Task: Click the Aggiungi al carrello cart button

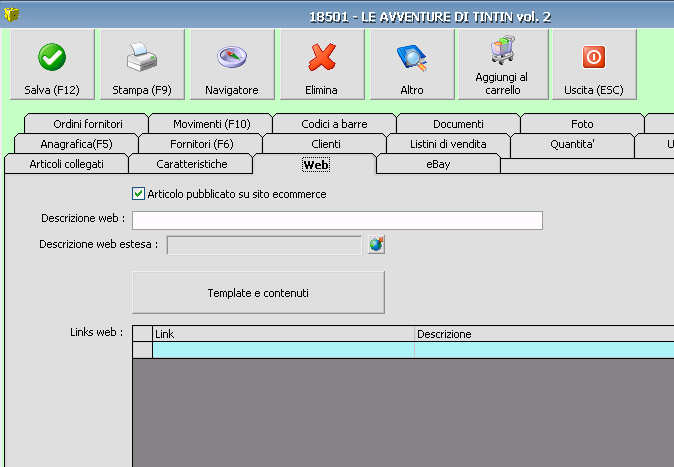Action: tap(503, 65)
